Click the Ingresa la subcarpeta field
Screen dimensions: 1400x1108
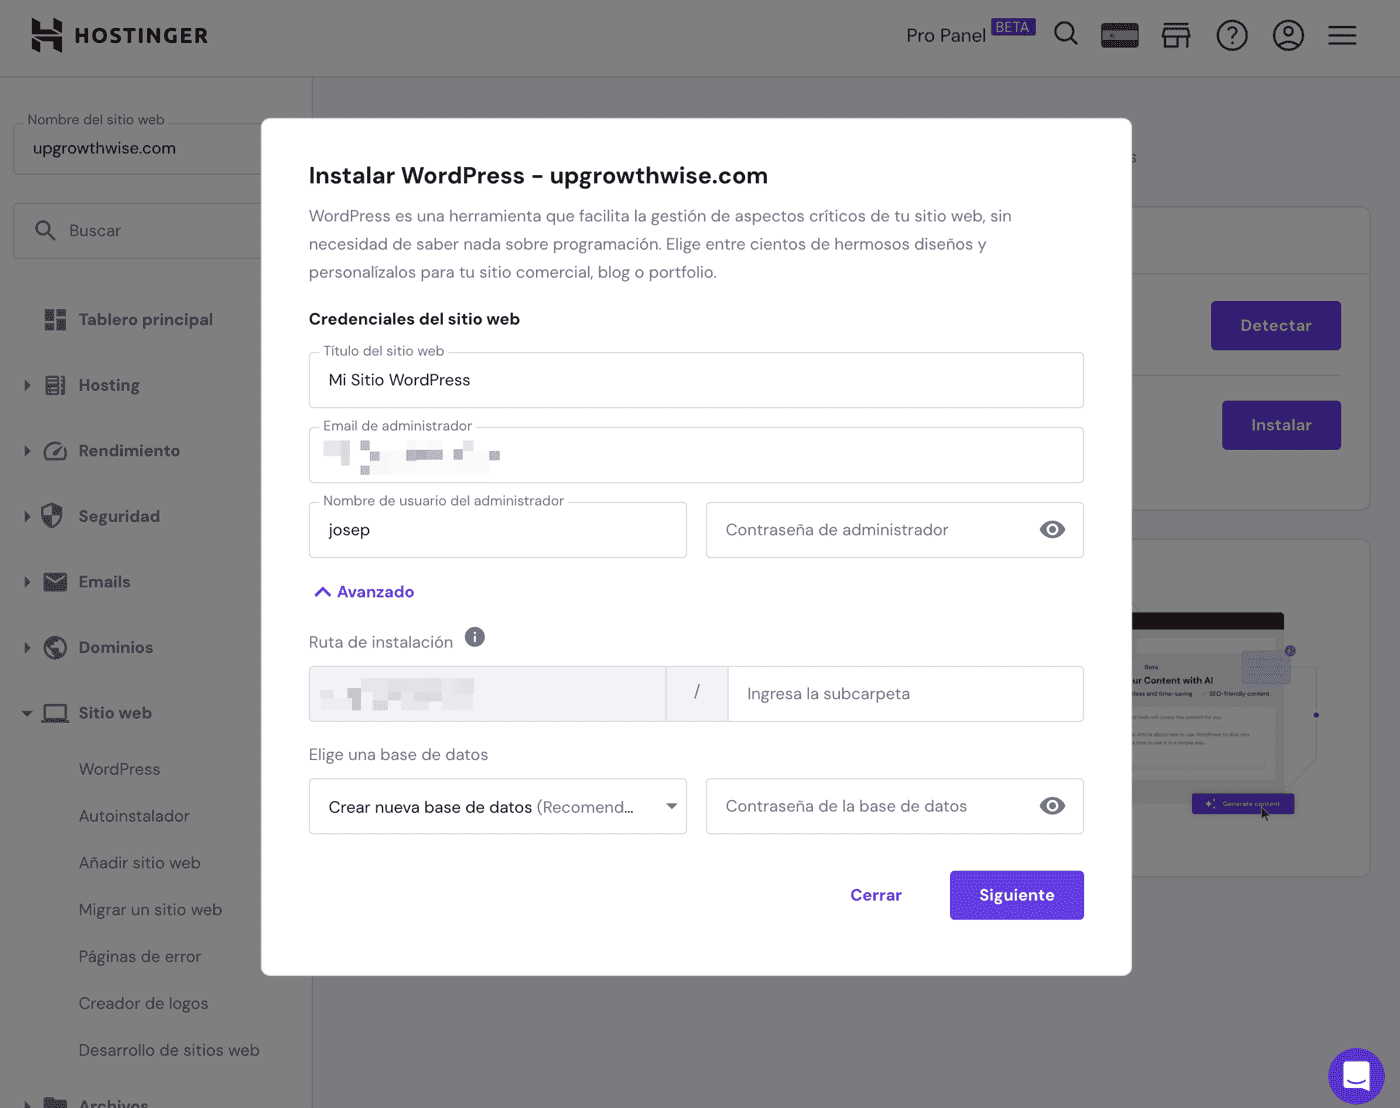point(906,694)
